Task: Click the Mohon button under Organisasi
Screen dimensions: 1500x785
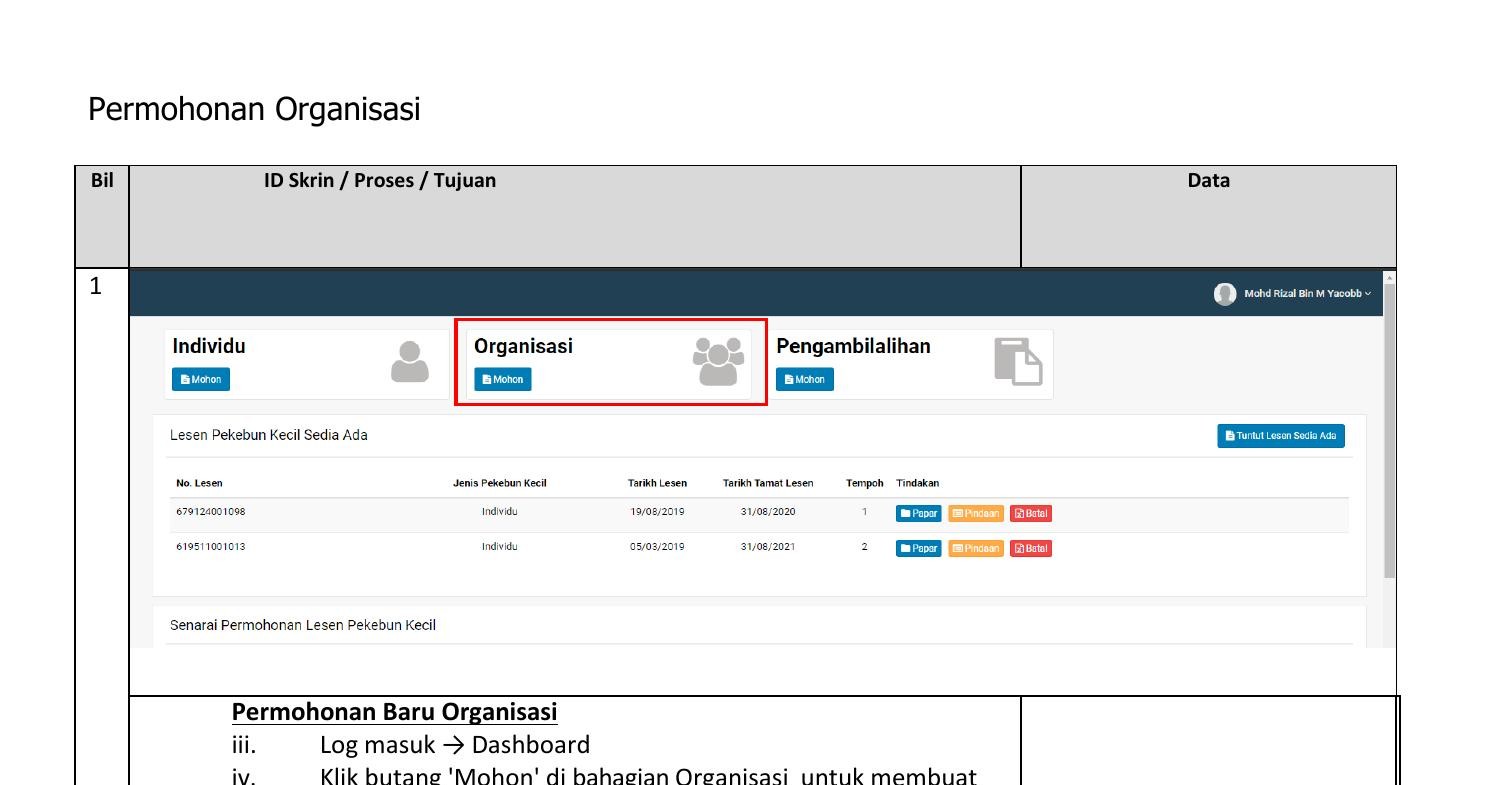Action: click(x=503, y=379)
